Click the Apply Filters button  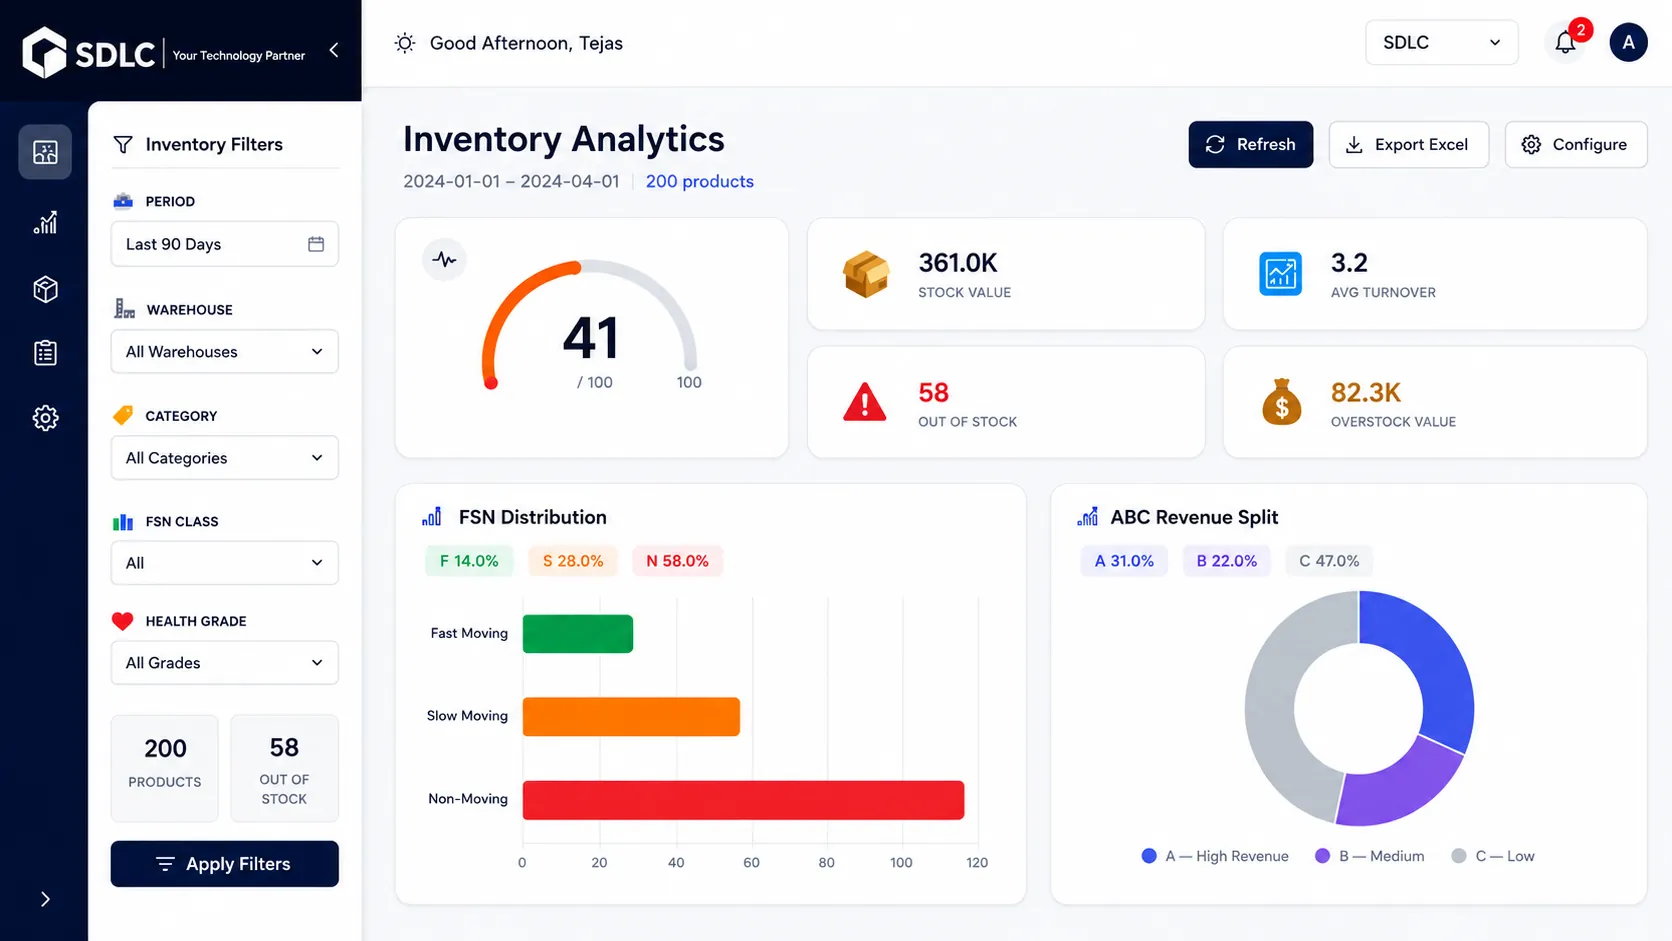(225, 864)
